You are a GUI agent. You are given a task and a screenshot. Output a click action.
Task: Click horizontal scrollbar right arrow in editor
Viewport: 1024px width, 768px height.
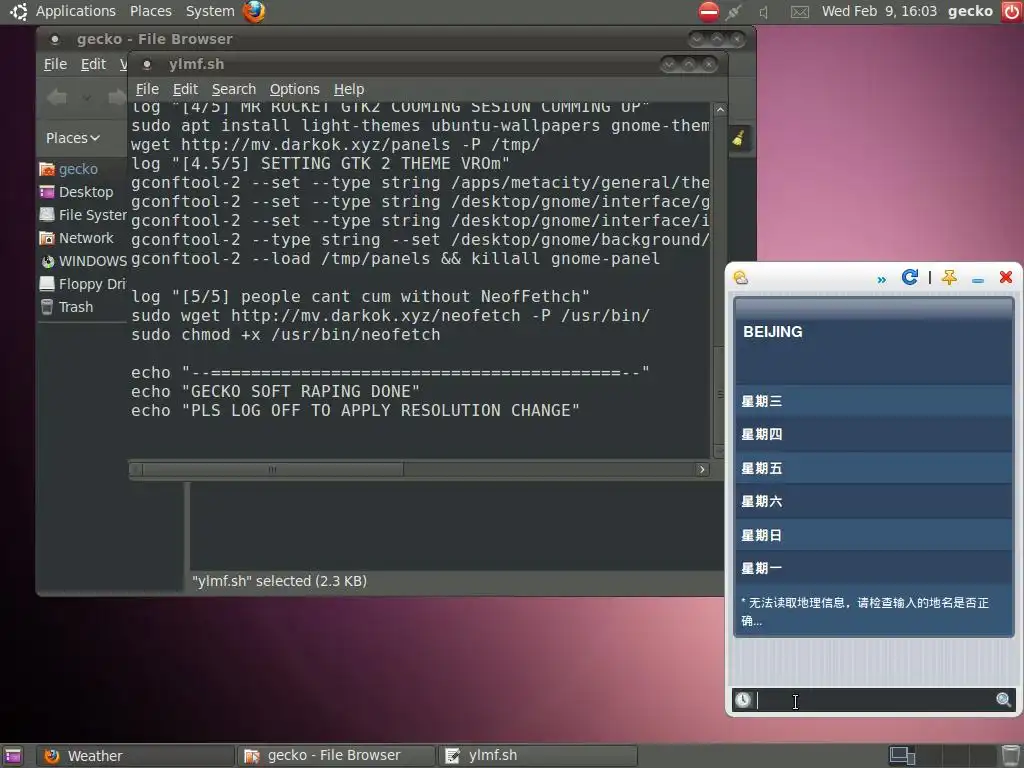702,469
